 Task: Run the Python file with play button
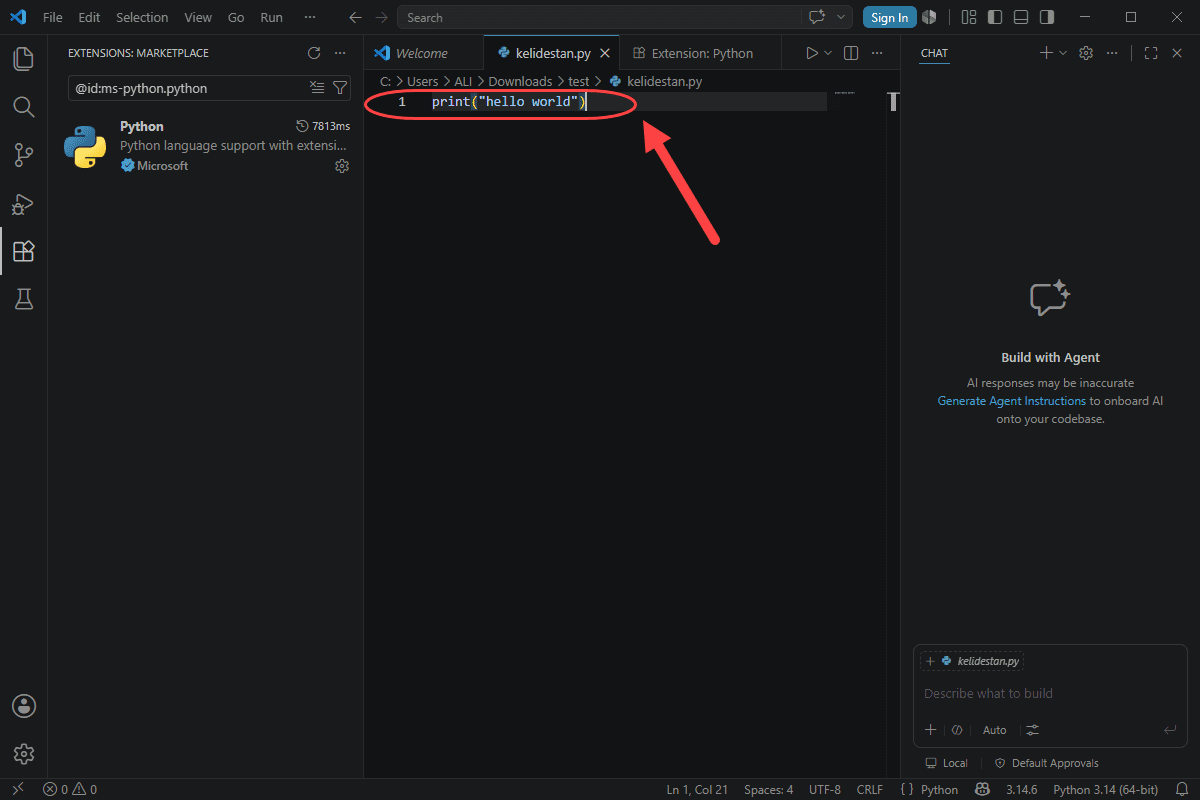812,53
